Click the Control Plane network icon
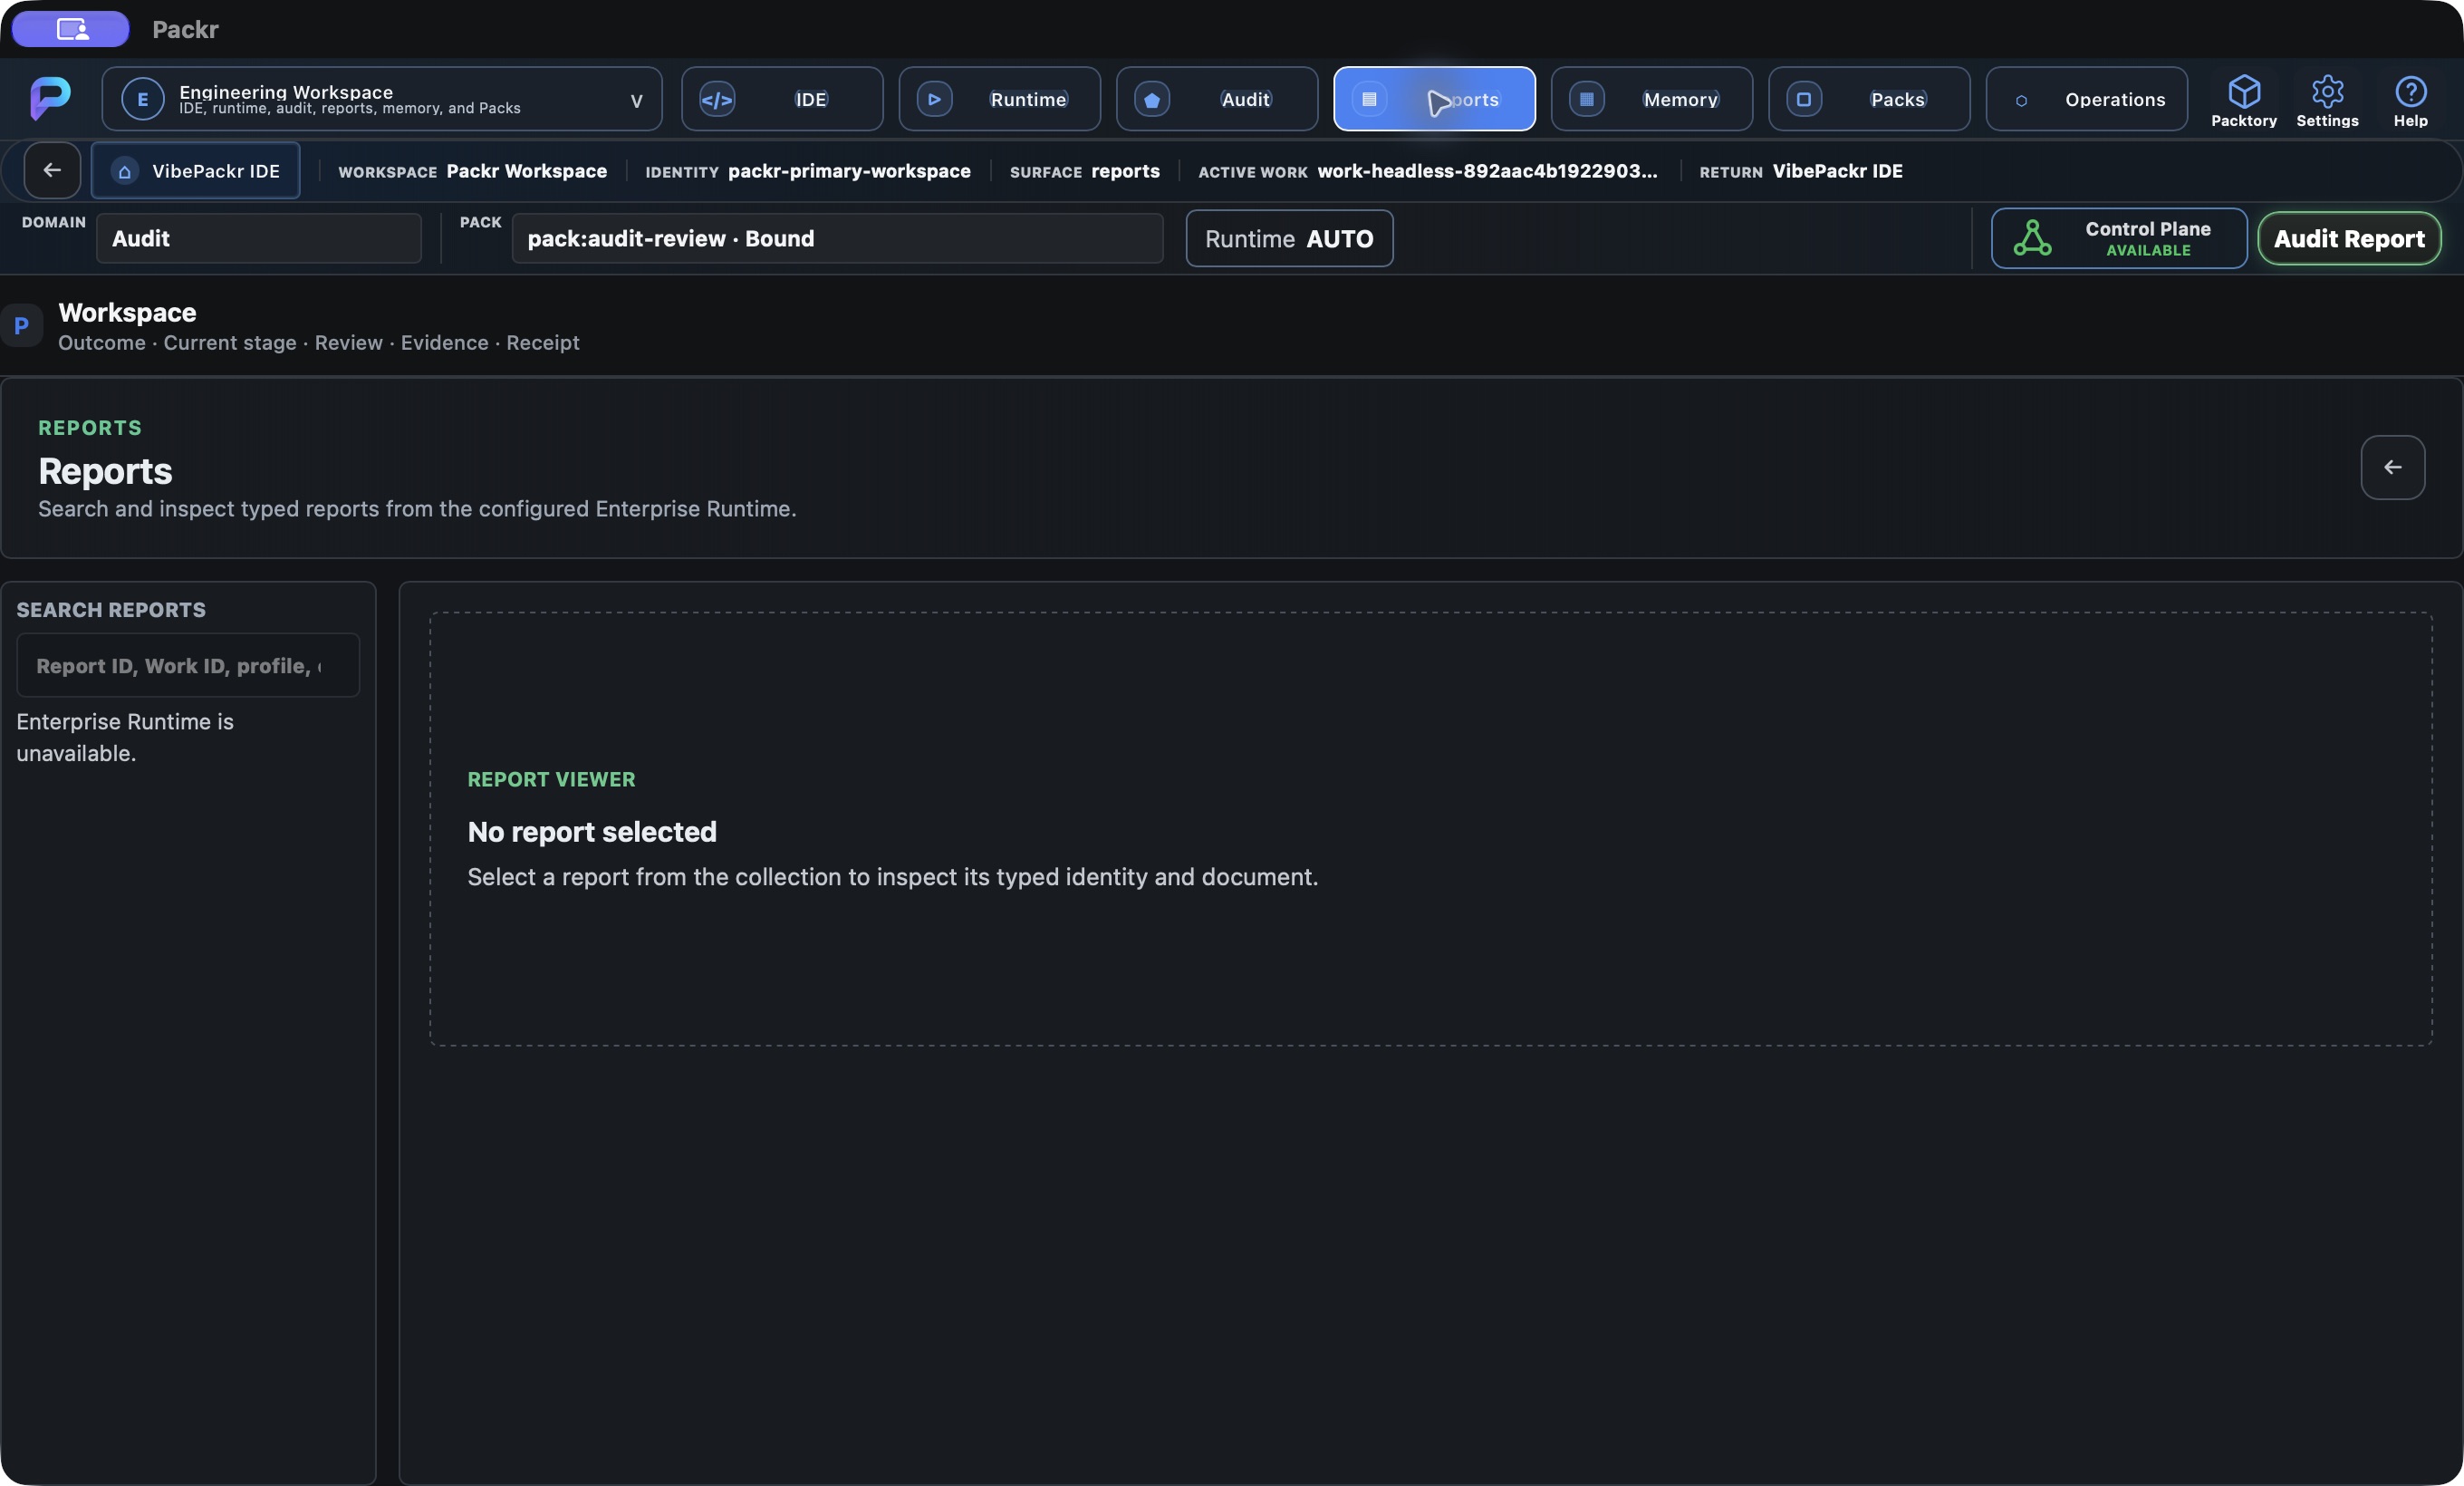Viewport: 2464px width, 1486px height. point(2032,238)
